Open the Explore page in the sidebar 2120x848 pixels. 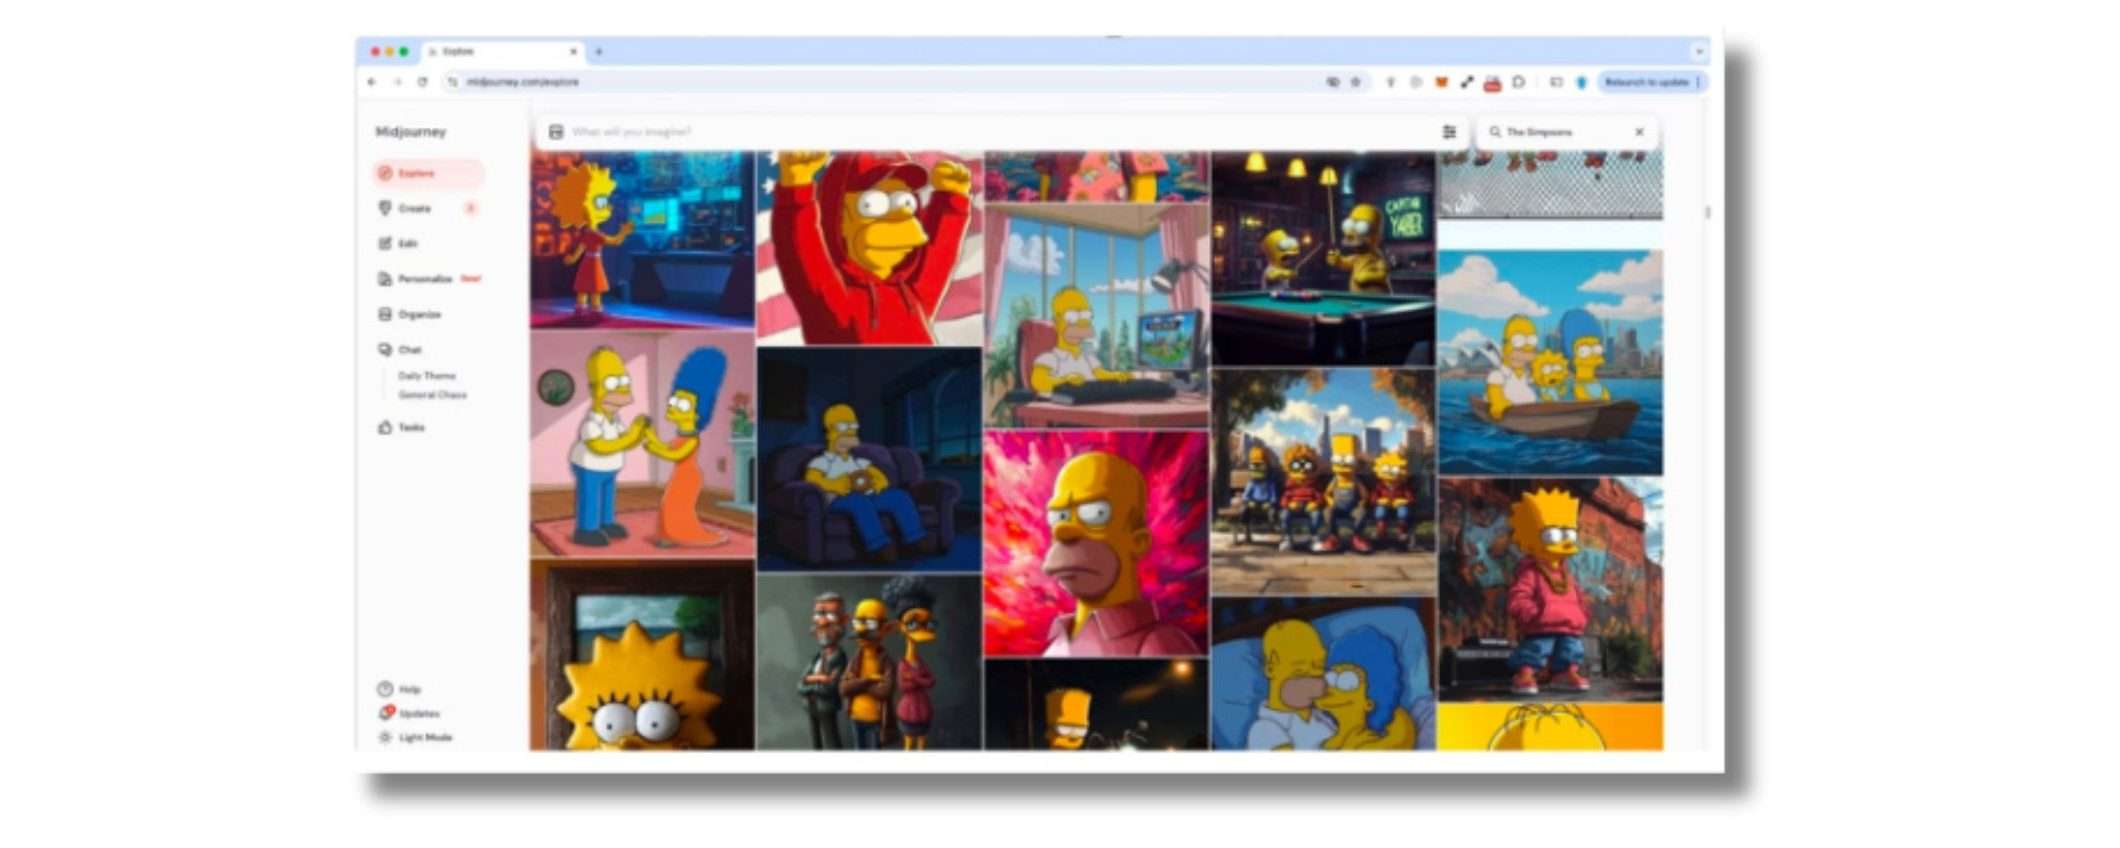417,174
